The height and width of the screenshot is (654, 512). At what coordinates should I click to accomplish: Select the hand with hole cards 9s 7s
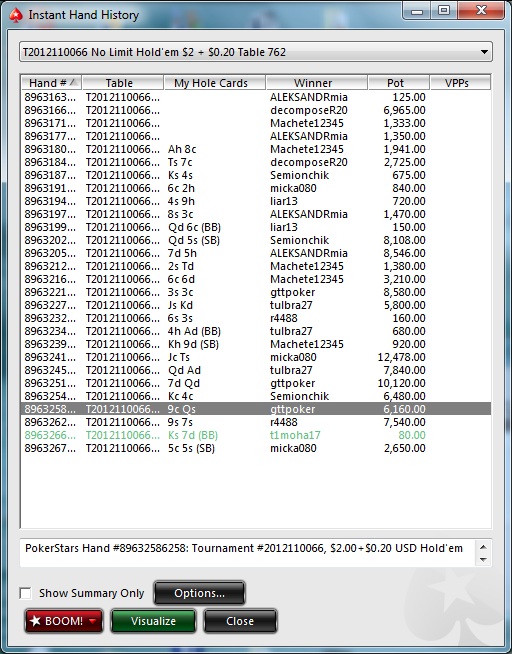tap(256, 422)
